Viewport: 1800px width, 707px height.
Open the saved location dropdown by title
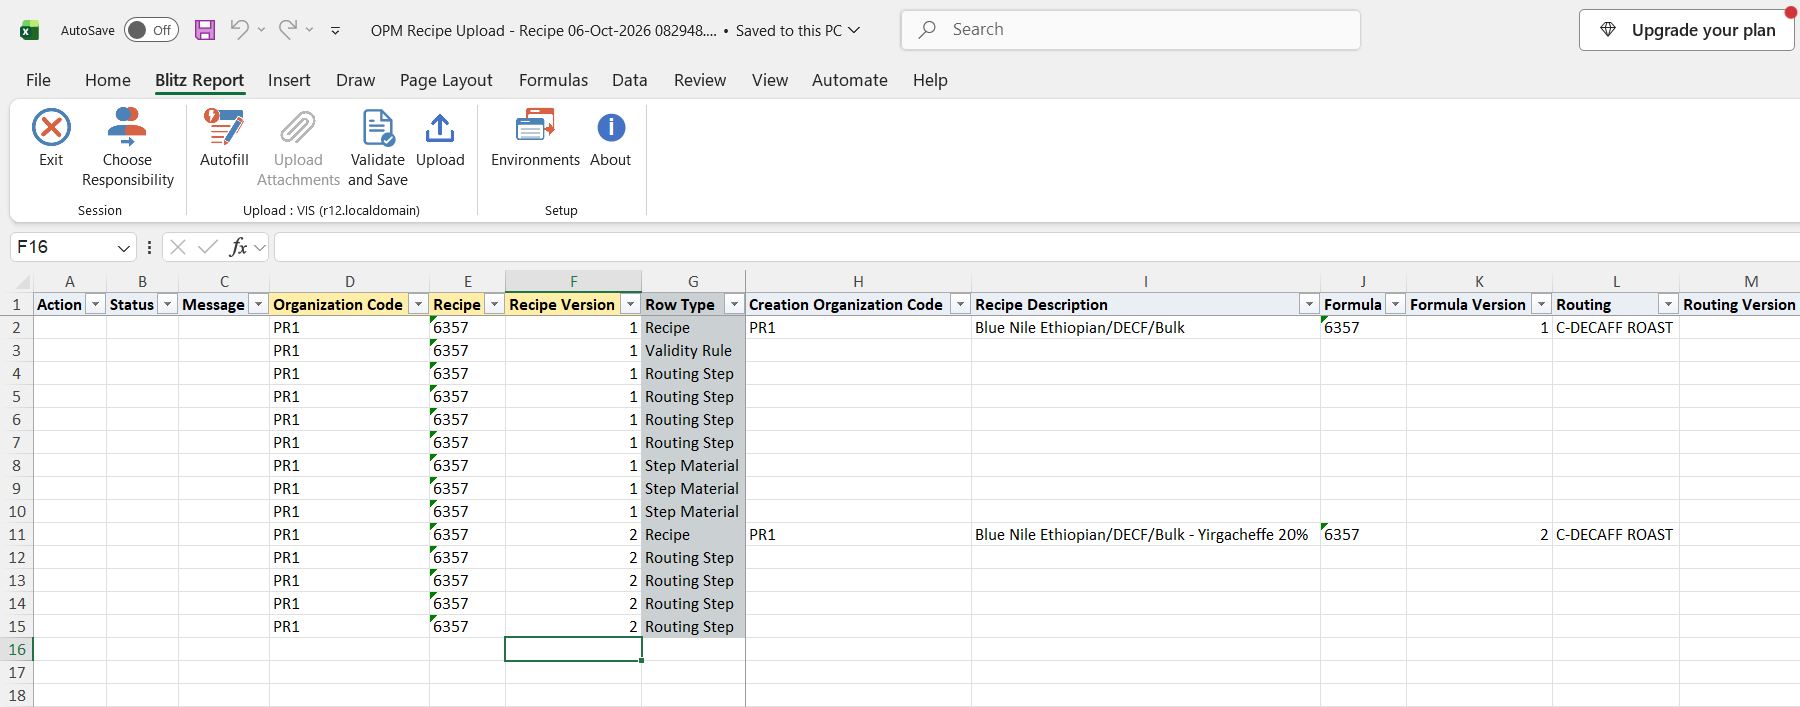(854, 30)
